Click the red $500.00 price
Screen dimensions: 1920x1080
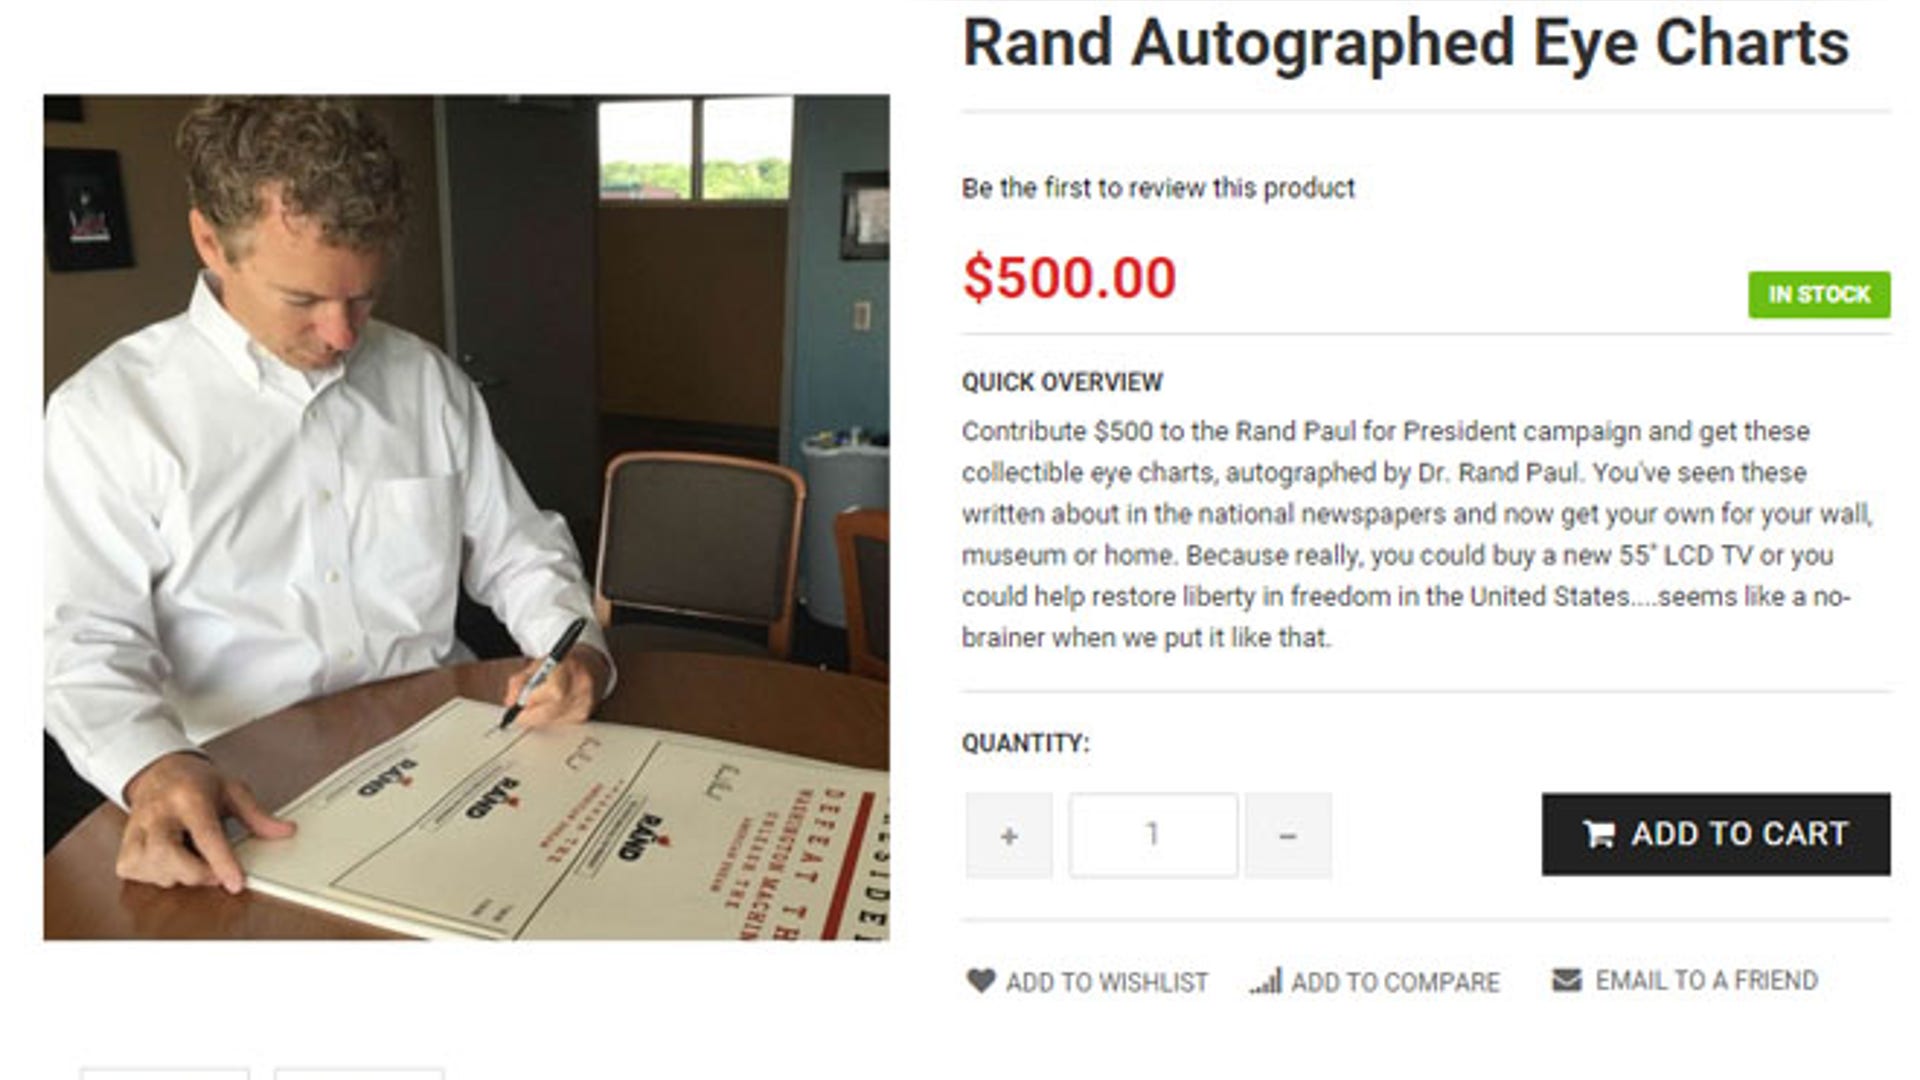(1069, 278)
